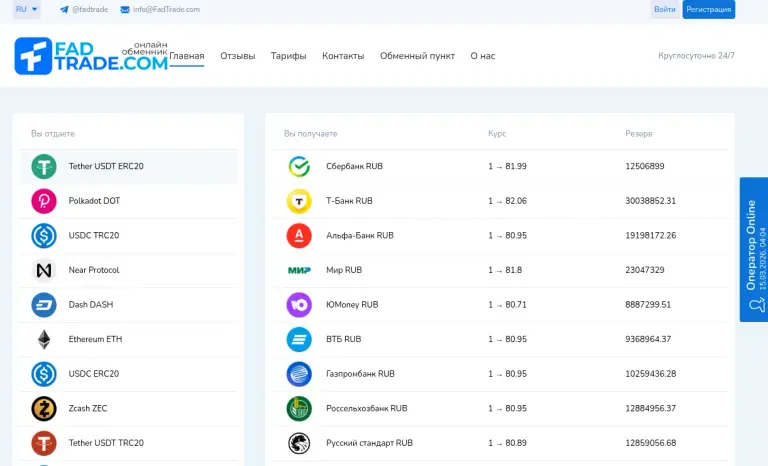This screenshot has width=768, height=466.
Task: Click the Т-Банк RUB label
Action: pos(349,201)
